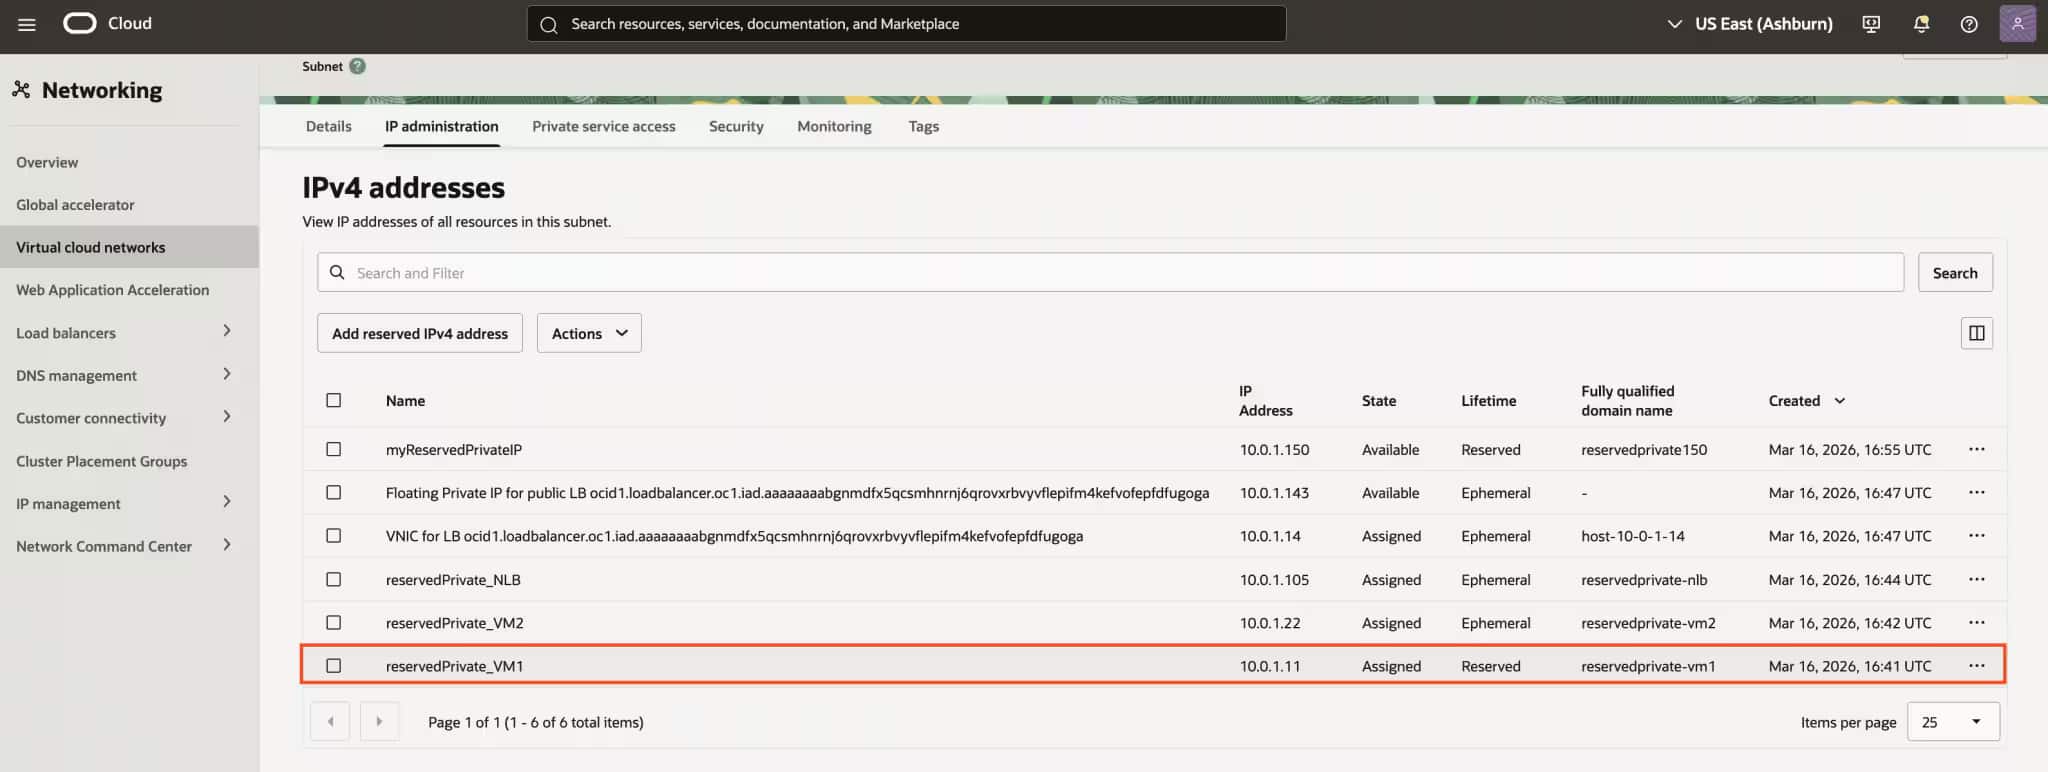This screenshot has width=2048, height=772.
Task: Click the Search button
Action: pos(1955,272)
